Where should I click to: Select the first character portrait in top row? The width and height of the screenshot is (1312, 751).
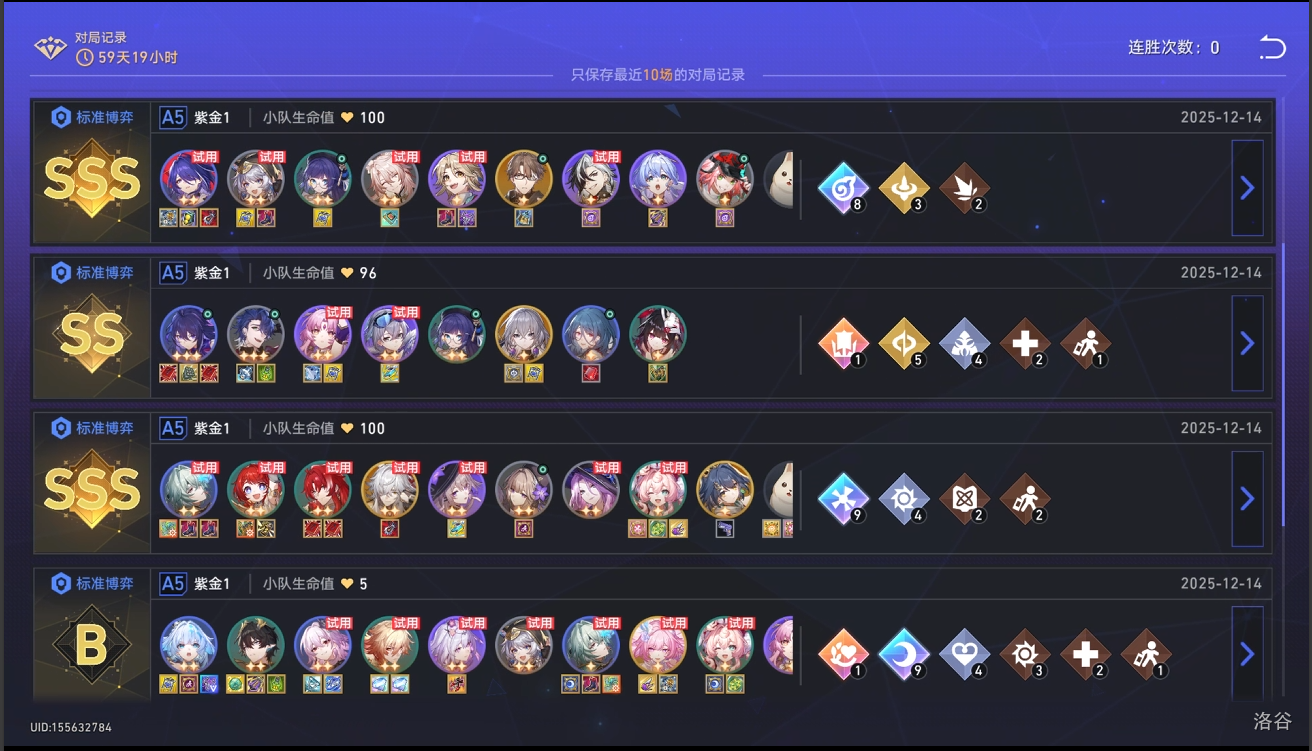tap(189, 179)
